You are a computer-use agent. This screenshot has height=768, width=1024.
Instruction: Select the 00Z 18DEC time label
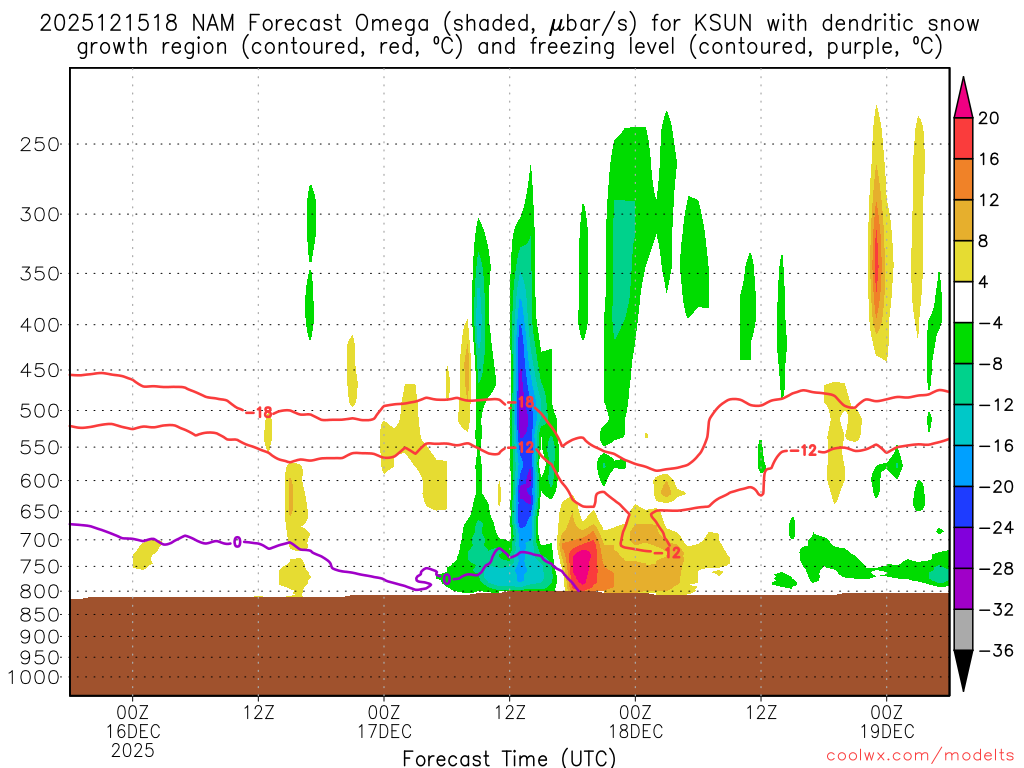click(635, 721)
